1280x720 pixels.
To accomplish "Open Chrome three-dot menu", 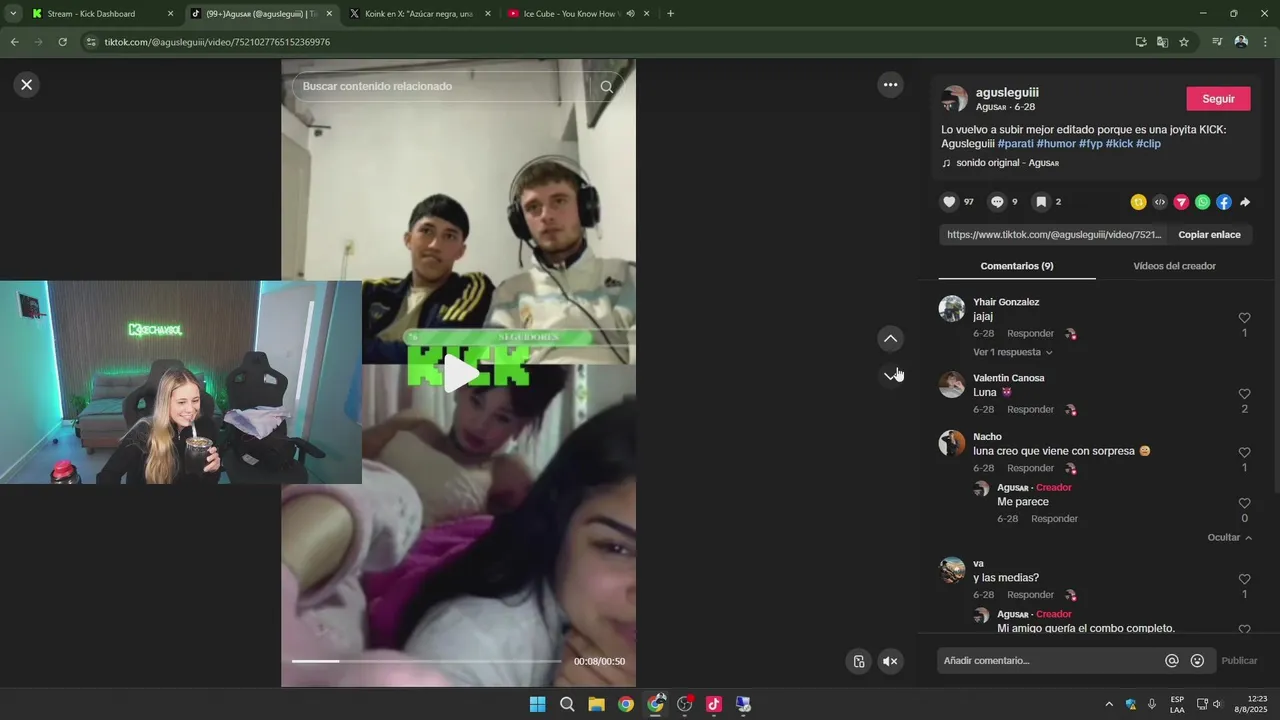I will [x=1266, y=42].
